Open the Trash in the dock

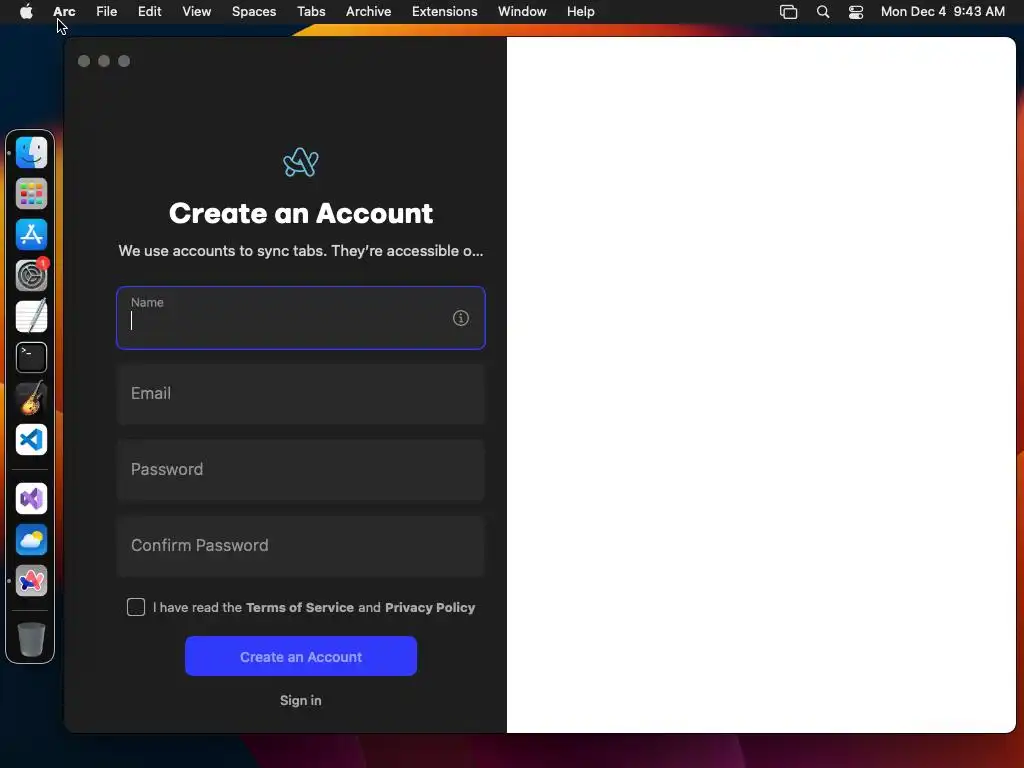coord(31,639)
